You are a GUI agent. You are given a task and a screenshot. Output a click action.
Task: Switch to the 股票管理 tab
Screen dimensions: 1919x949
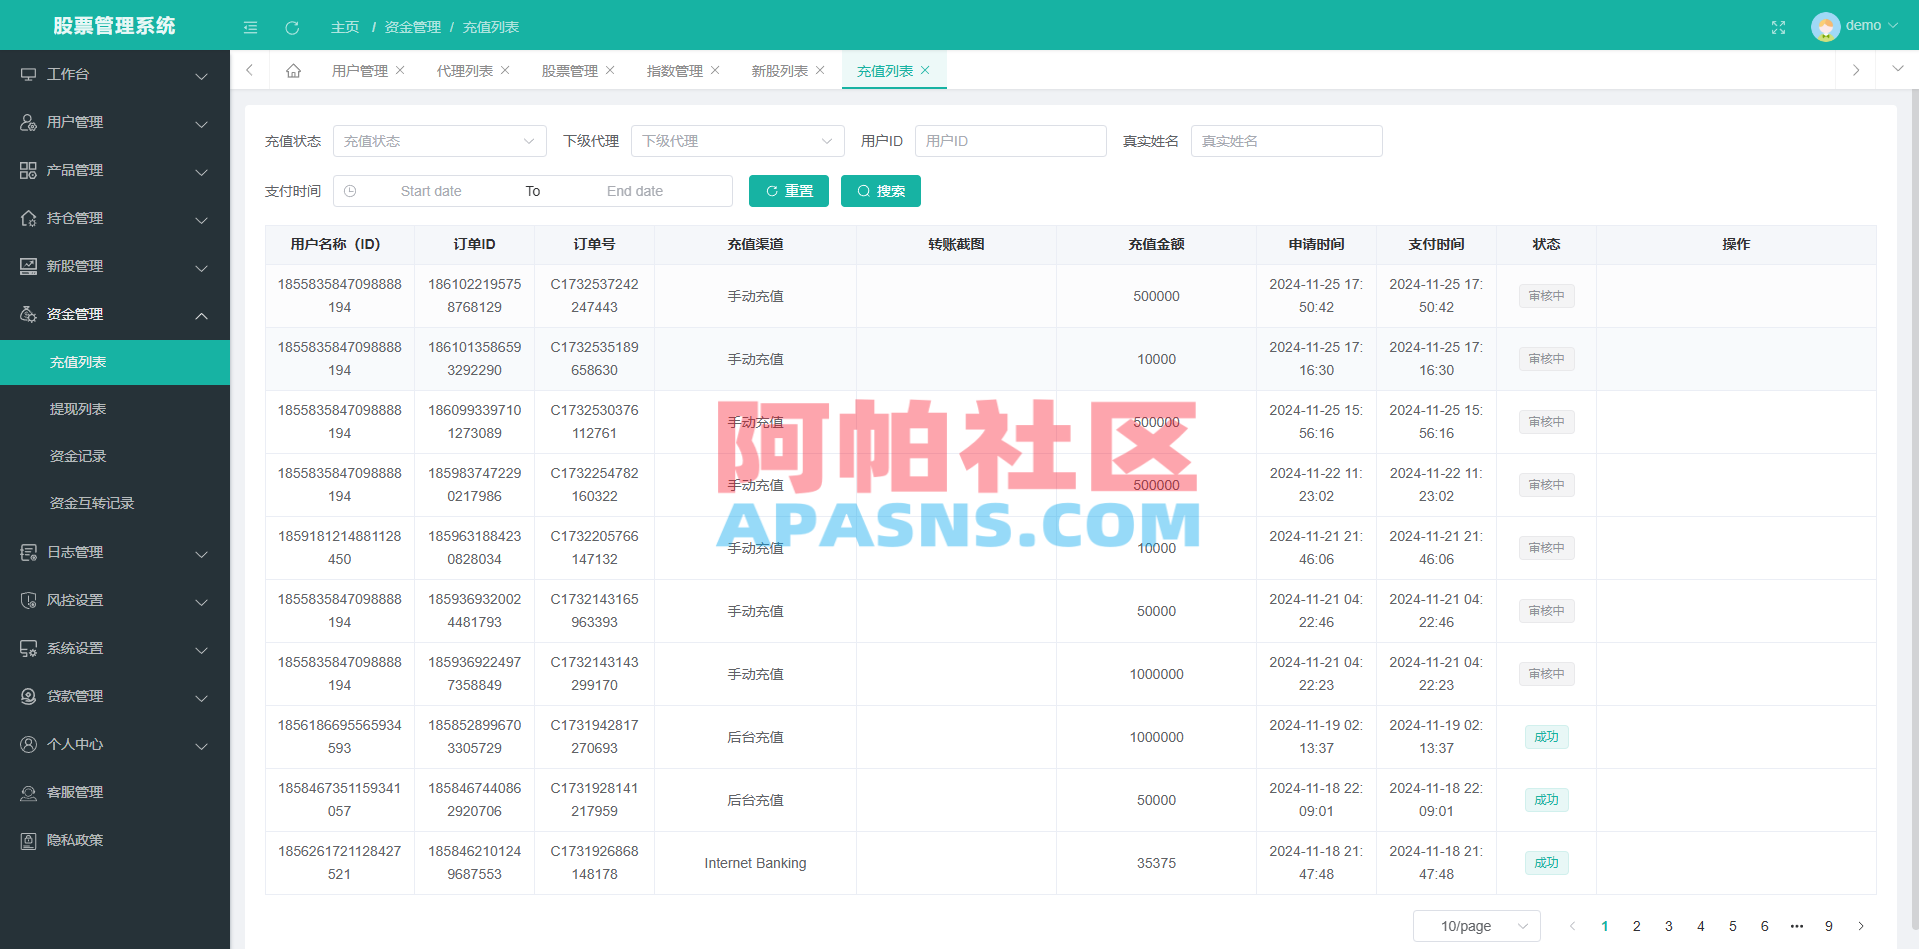[x=571, y=70]
